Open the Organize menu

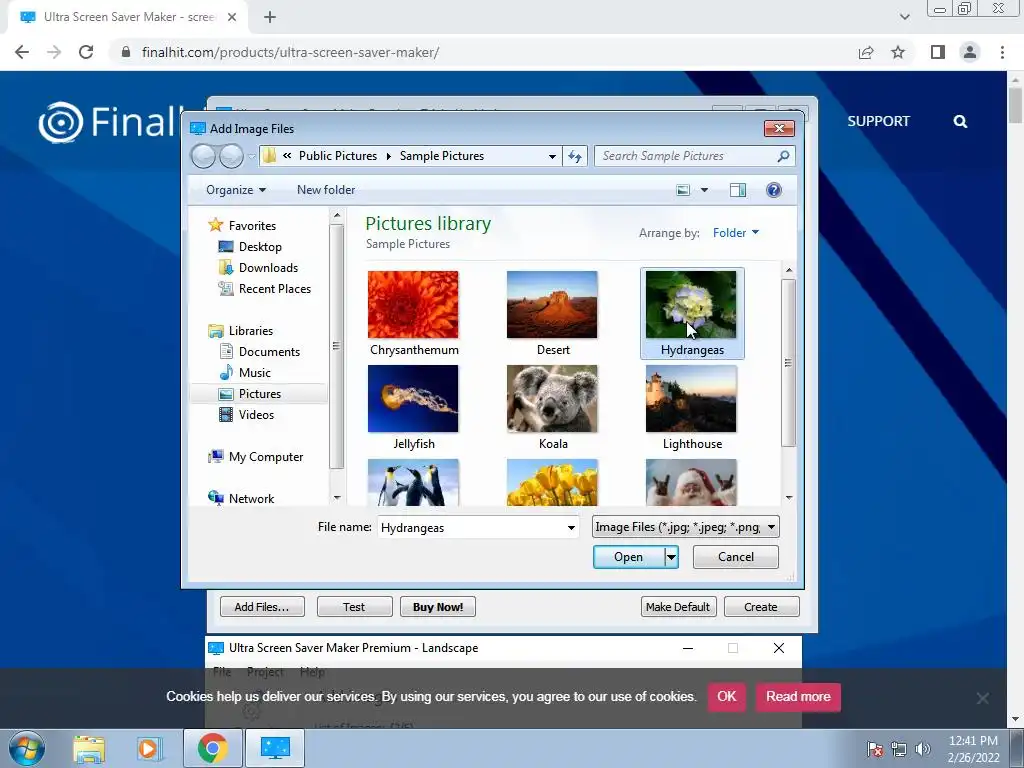pyautogui.click(x=236, y=190)
